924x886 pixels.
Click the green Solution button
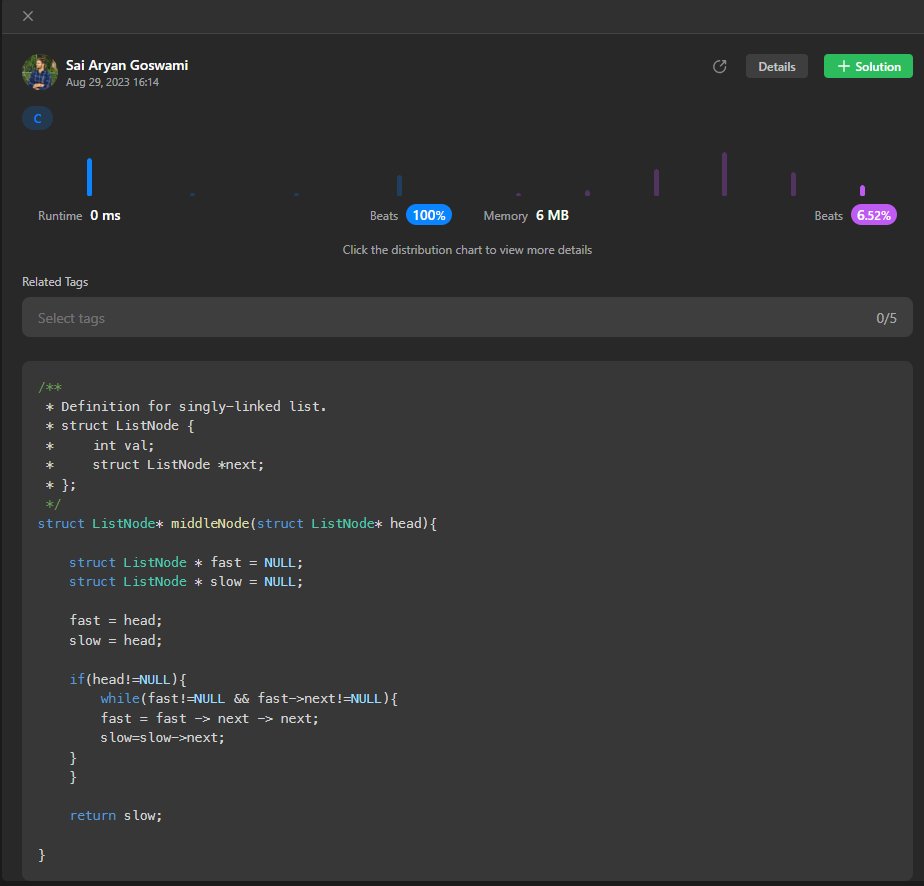[868, 66]
